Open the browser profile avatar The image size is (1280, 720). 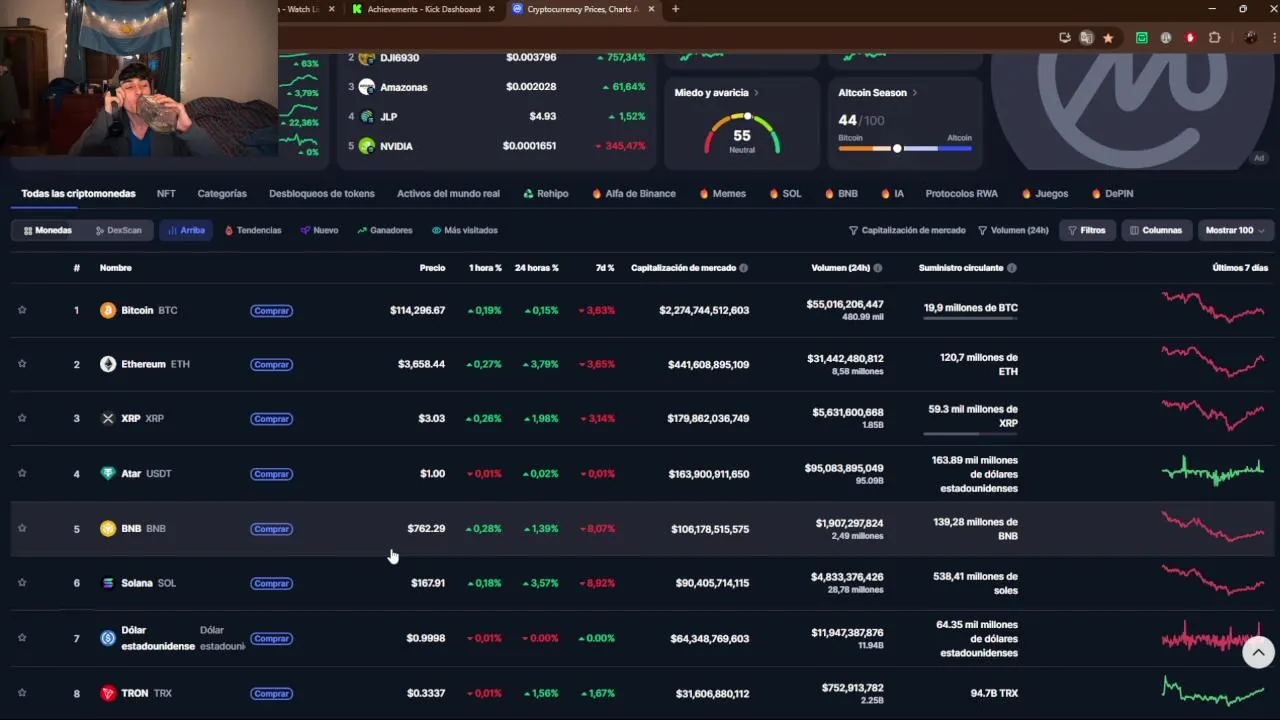(x=1250, y=38)
